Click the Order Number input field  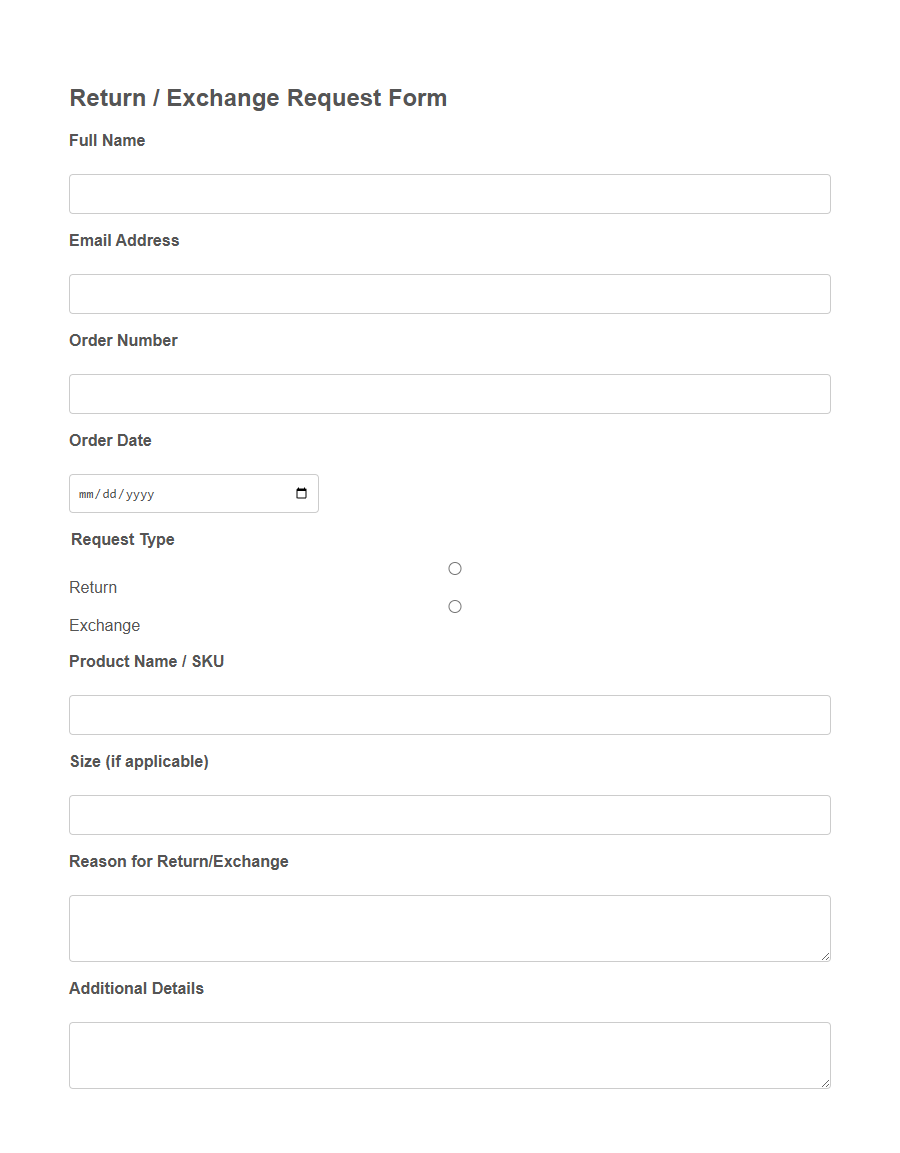point(449,393)
